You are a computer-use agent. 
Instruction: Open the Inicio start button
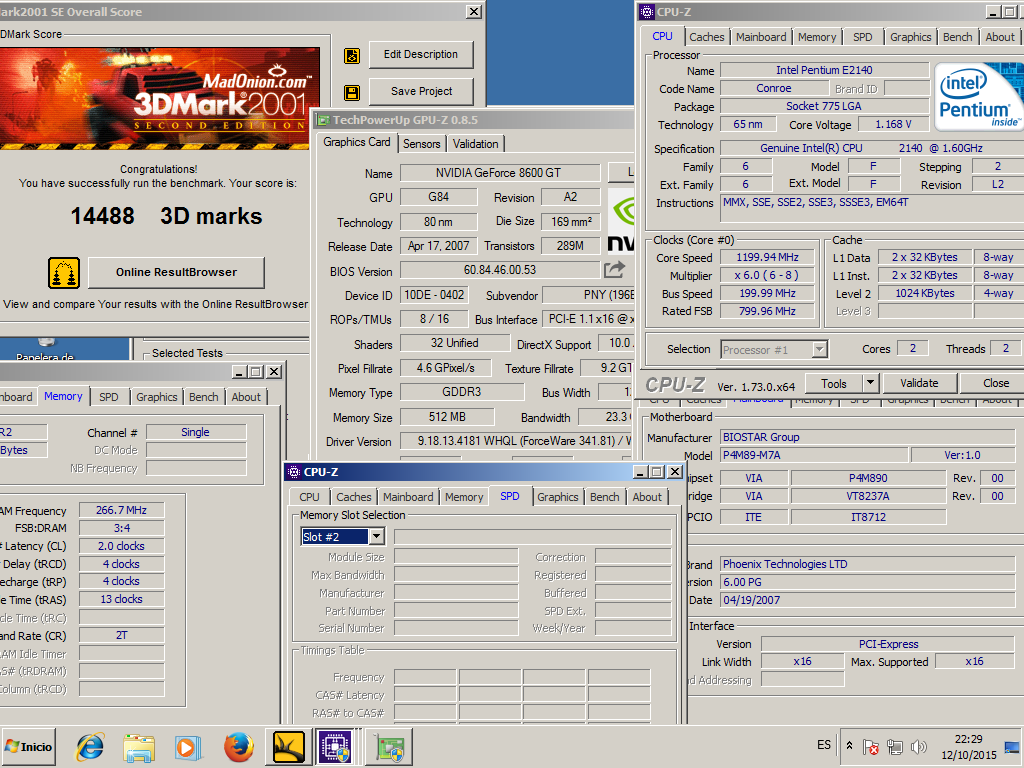click(x=29, y=746)
